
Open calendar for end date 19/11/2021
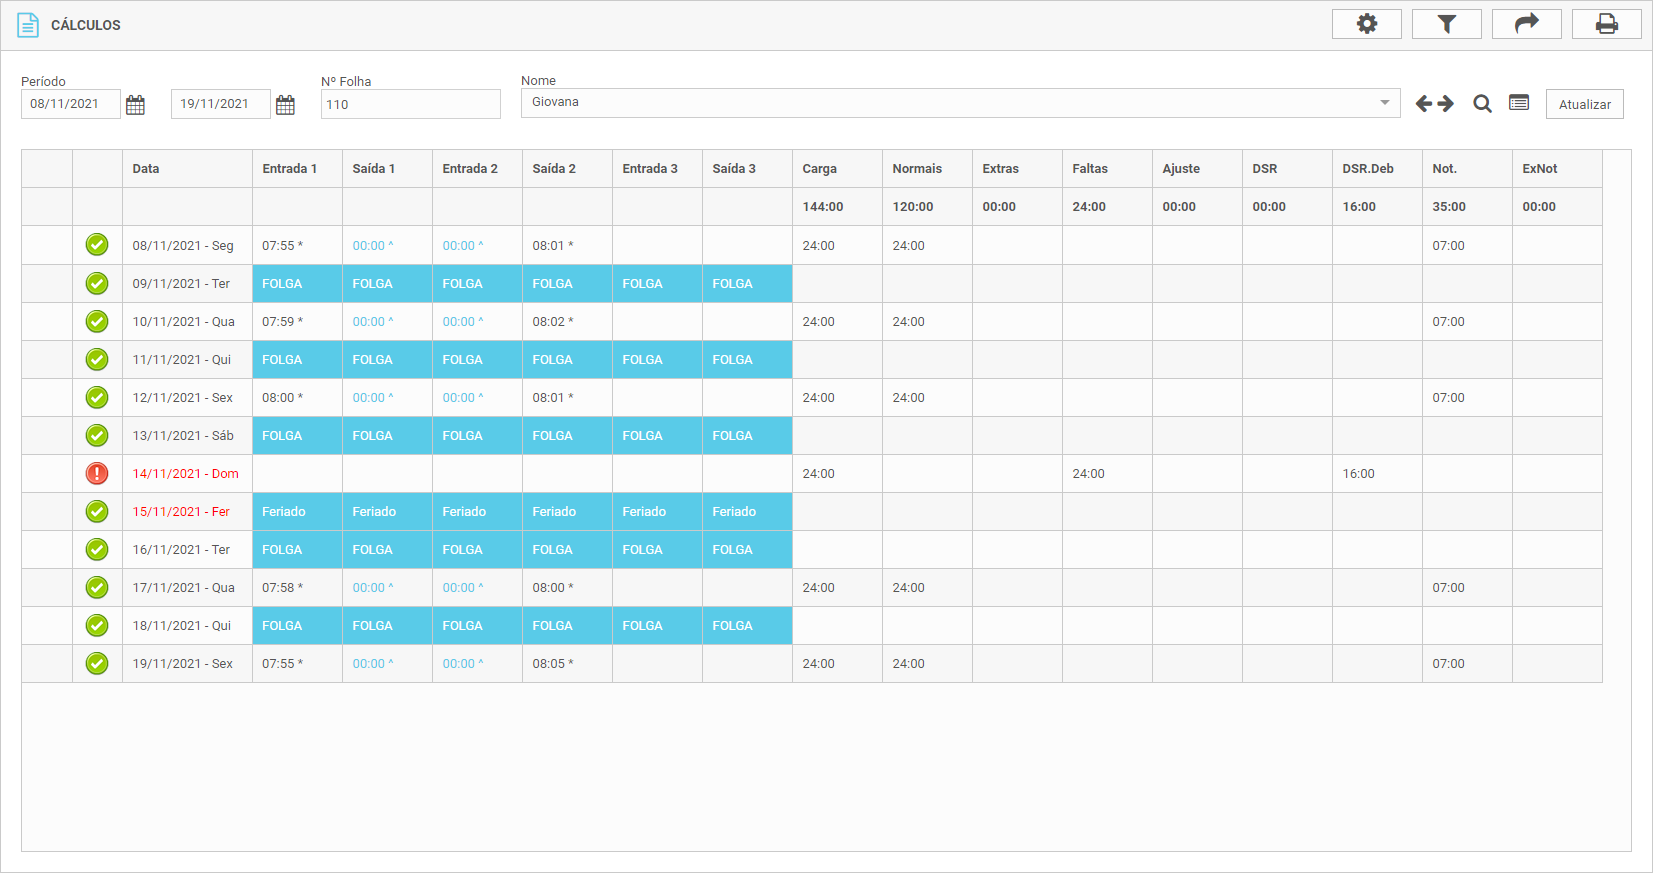pyautogui.click(x=285, y=105)
